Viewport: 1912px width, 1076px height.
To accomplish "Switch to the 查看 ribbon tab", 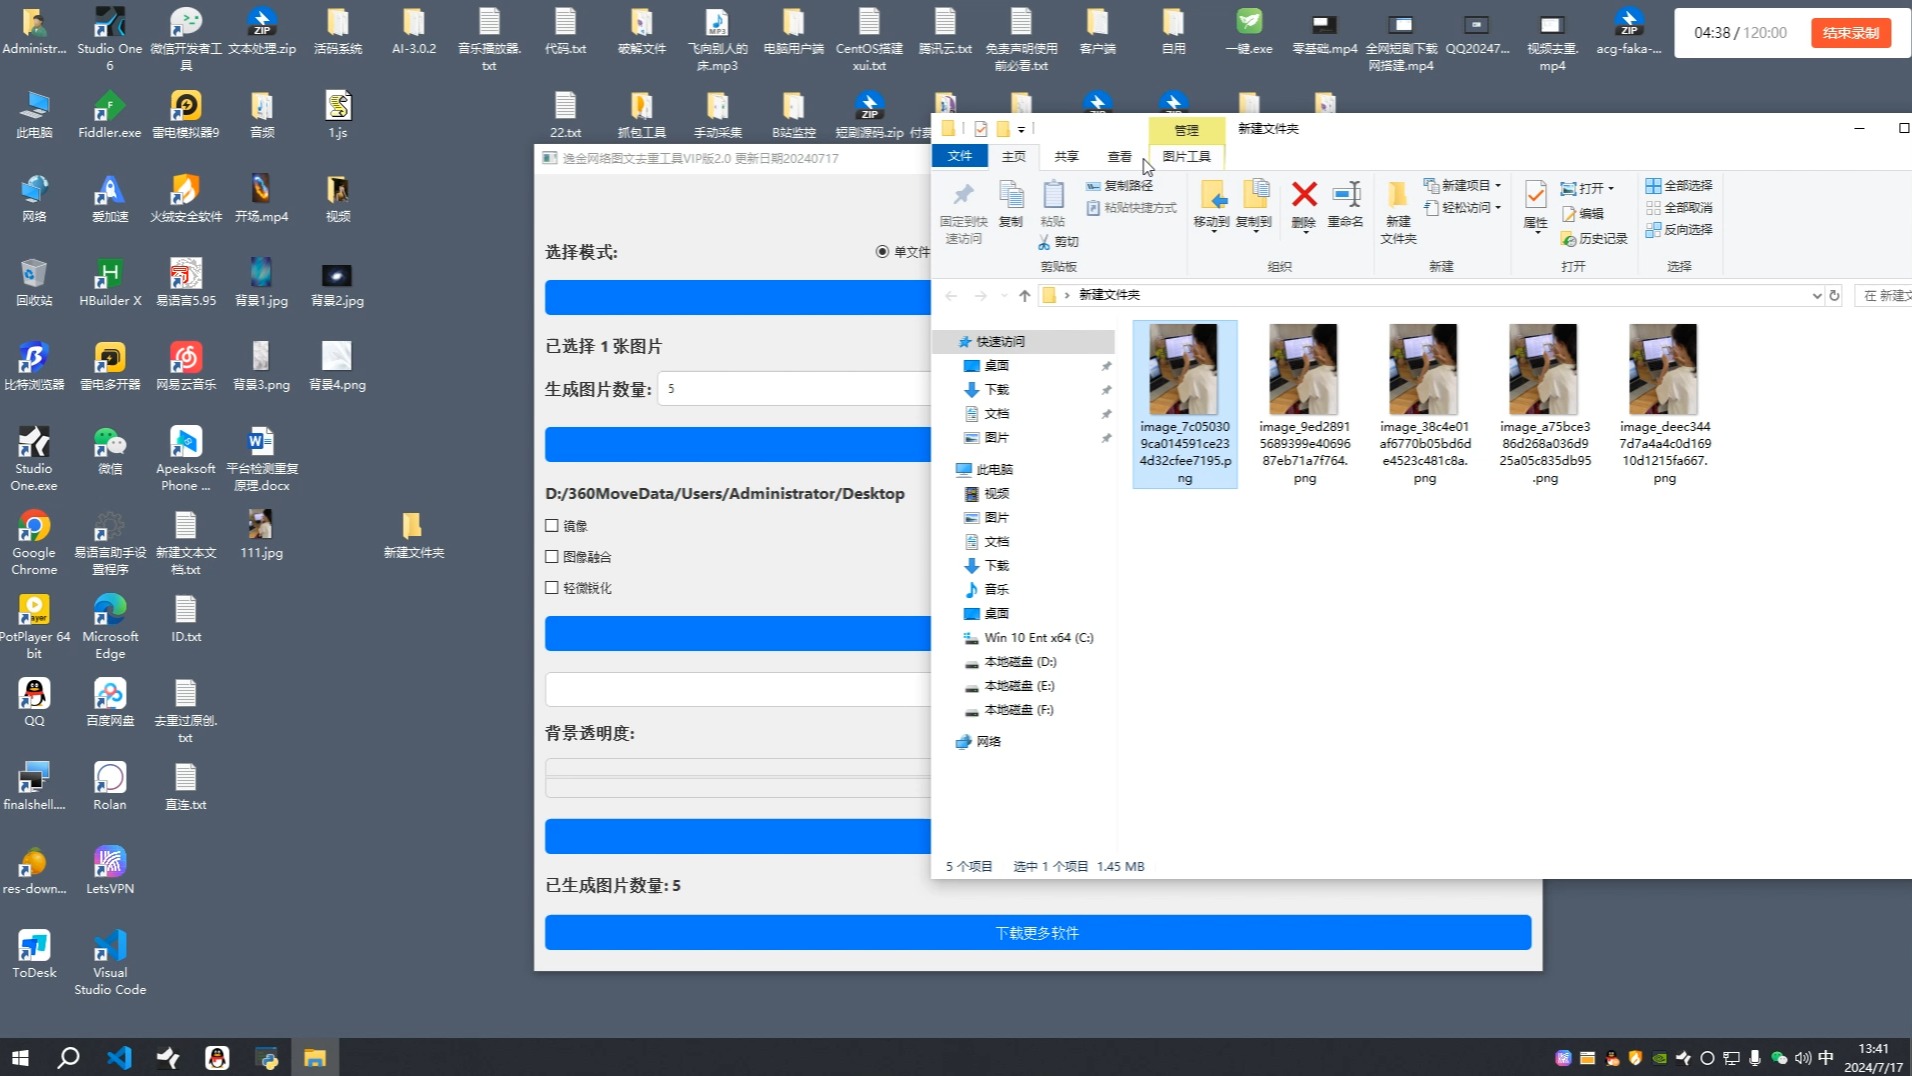I will (x=1119, y=156).
